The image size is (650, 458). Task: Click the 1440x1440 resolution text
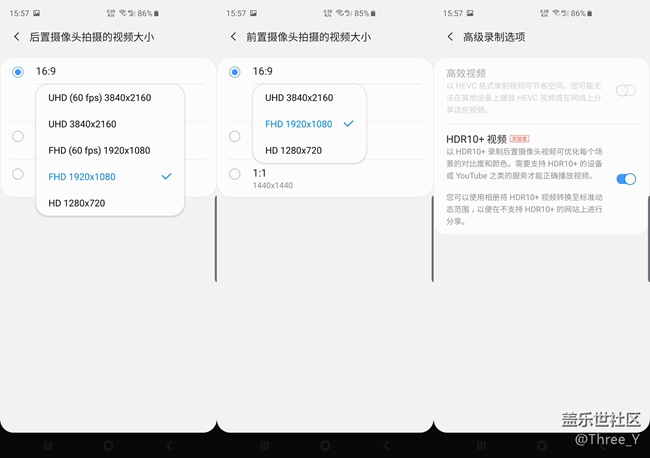click(x=273, y=185)
